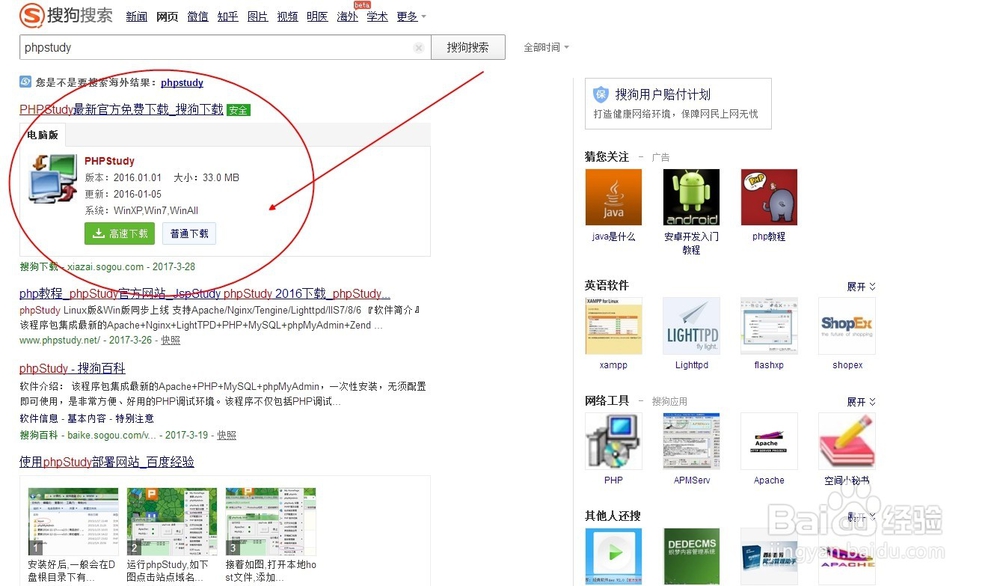
Task: Open step 3 tutorial thumbnail
Action: [271, 521]
